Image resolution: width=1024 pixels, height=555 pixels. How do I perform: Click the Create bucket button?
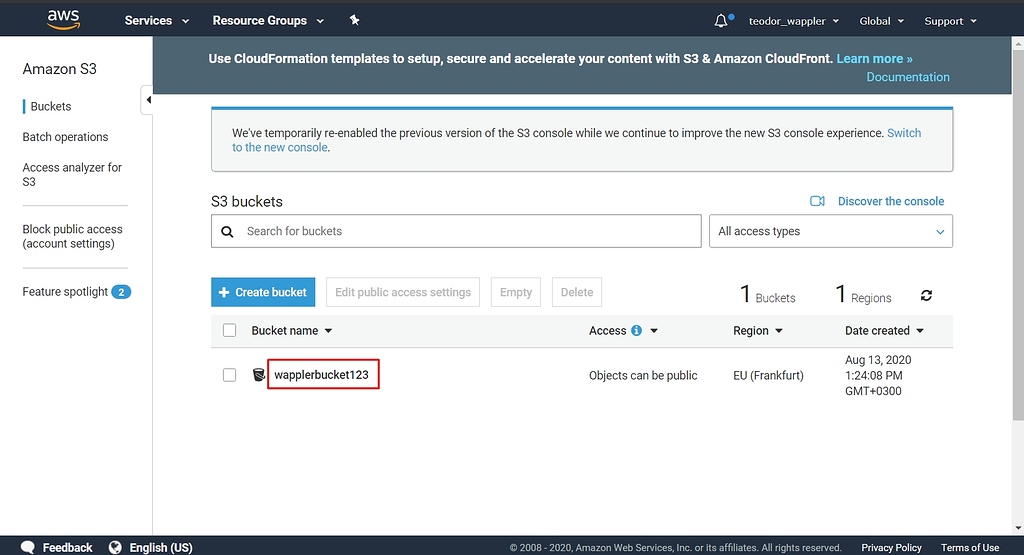tap(263, 292)
